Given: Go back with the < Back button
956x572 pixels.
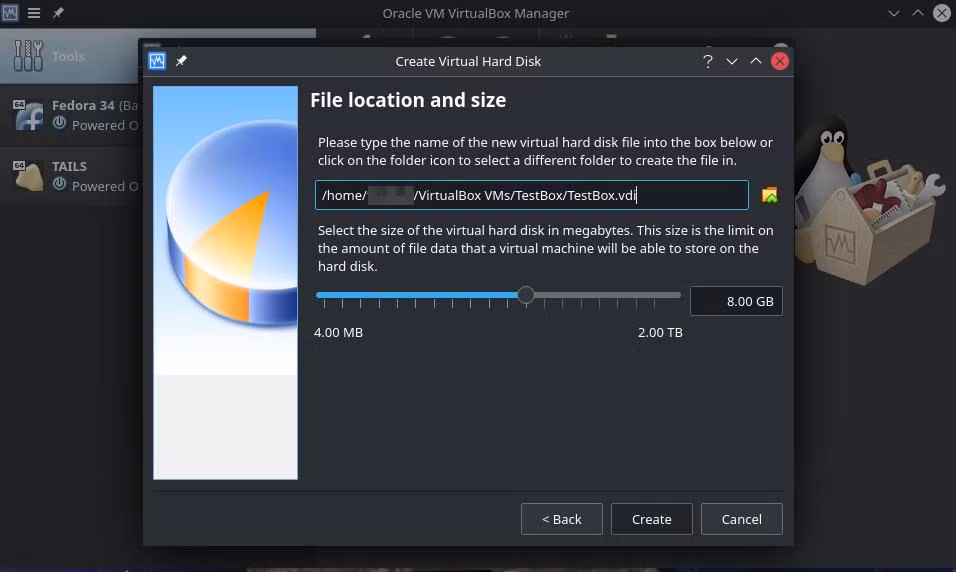Looking at the screenshot, I should pos(562,519).
